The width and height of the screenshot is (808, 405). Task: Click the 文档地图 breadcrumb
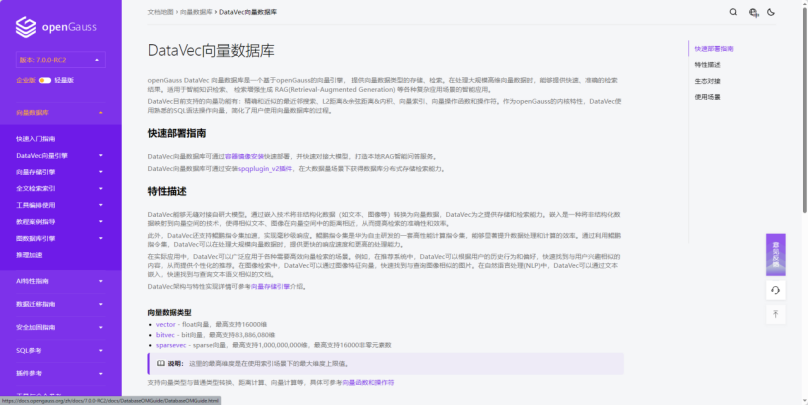160,12
